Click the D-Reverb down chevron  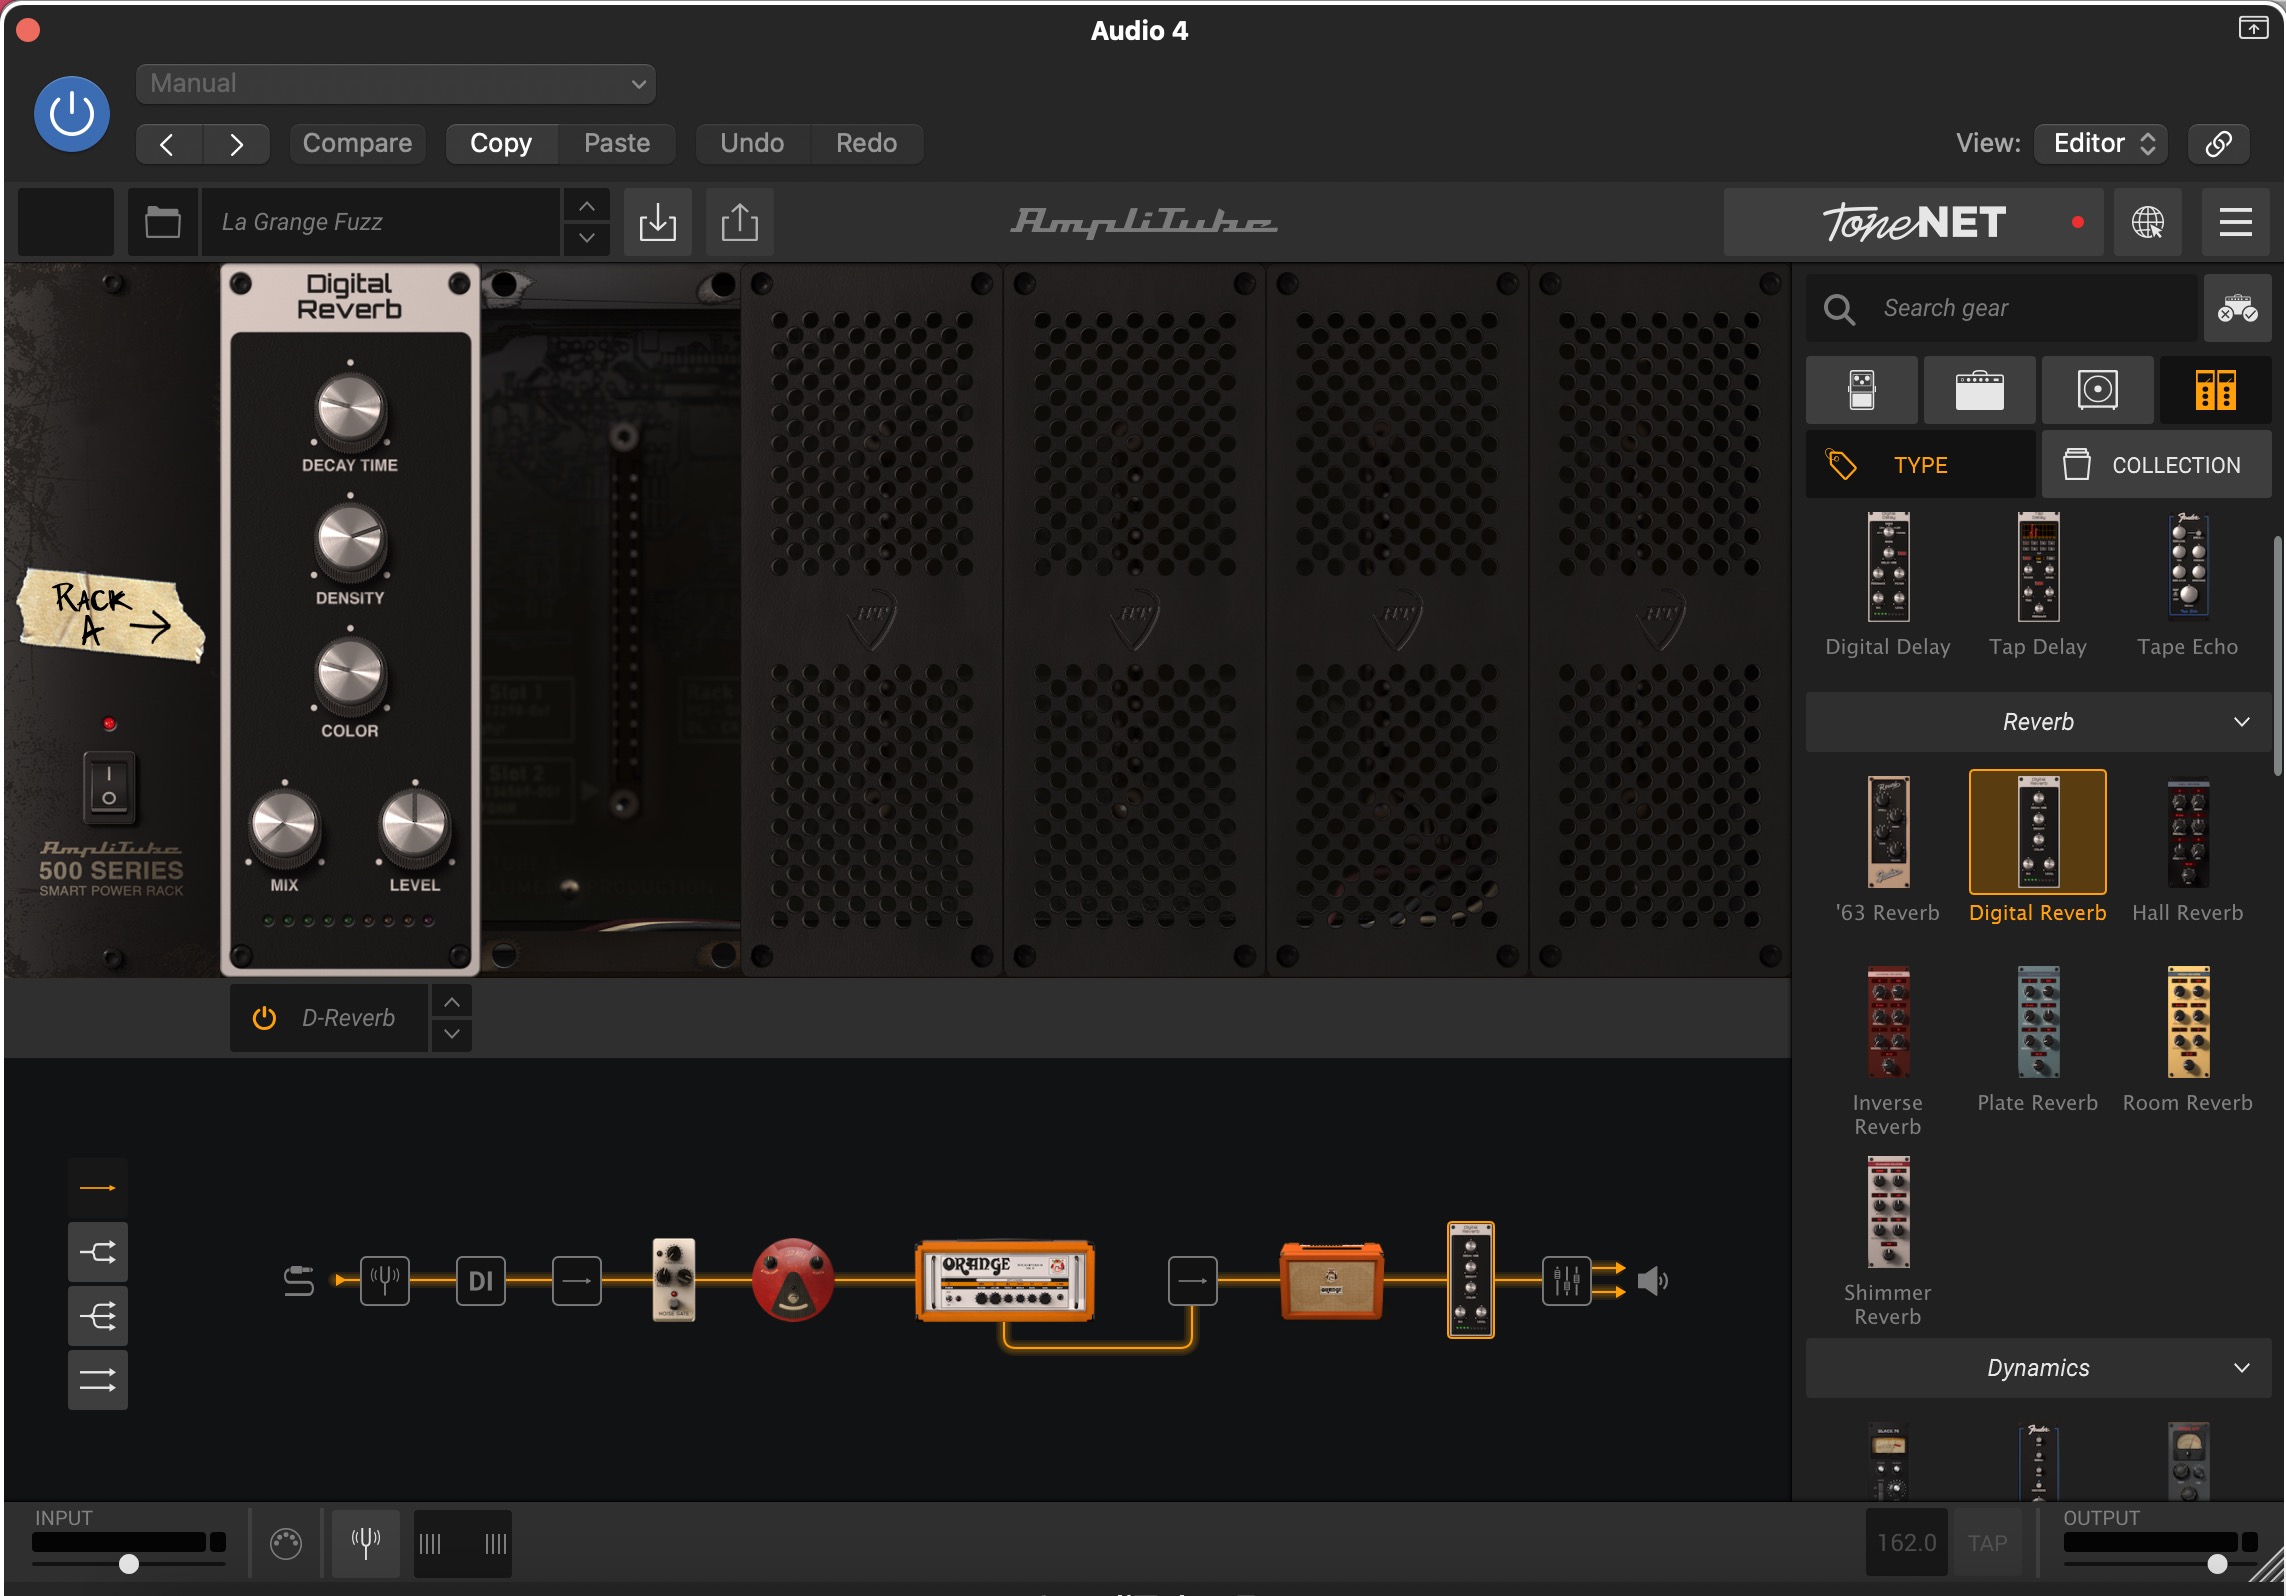click(452, 1034)
